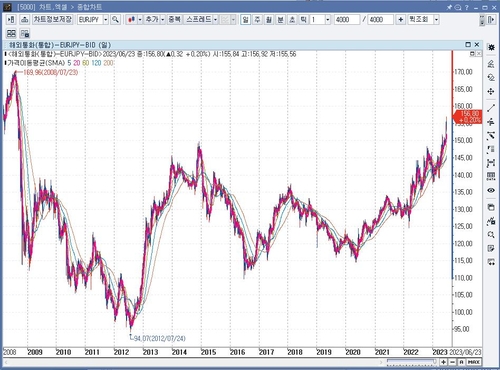Click the zoom in plus button at bottom
Image resolution: width=500 pixels, height=370 pixels.
[x=444, y=362]
